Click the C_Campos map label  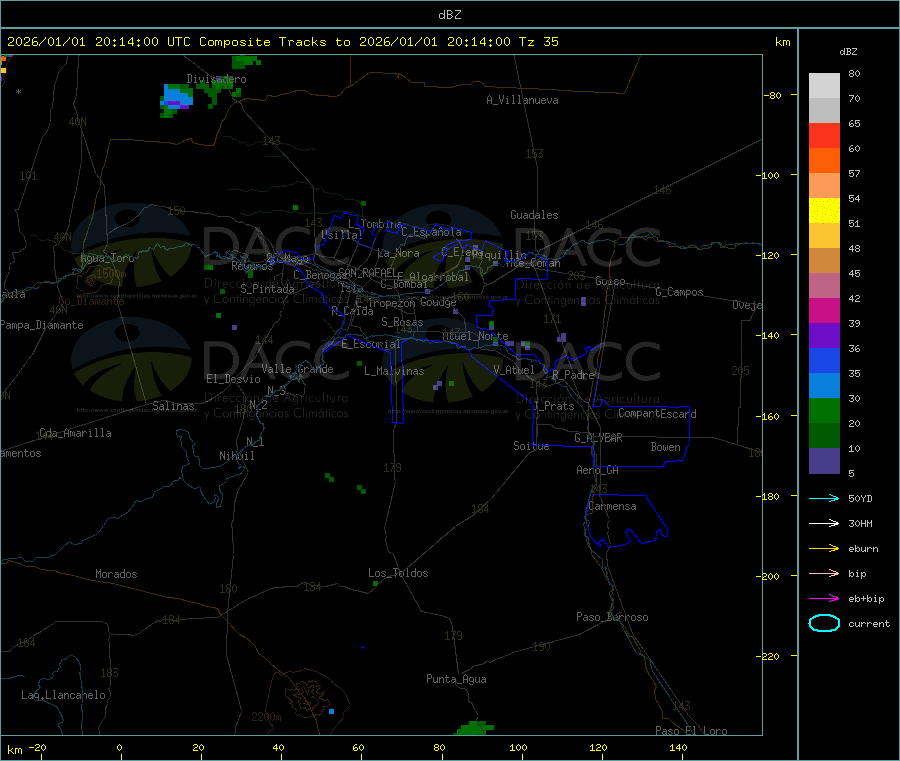pyautogui.click(x=679, y=292)
